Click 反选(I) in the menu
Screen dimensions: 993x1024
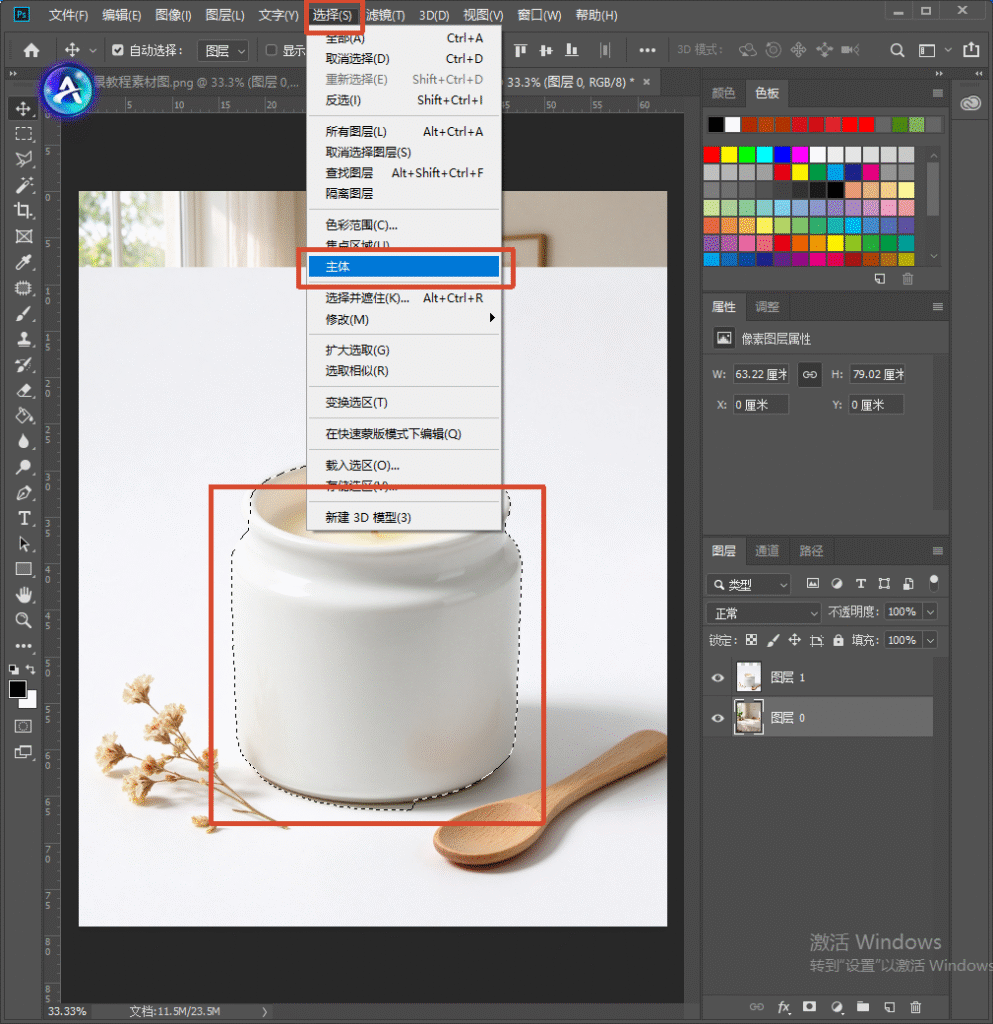click(404, 100)
